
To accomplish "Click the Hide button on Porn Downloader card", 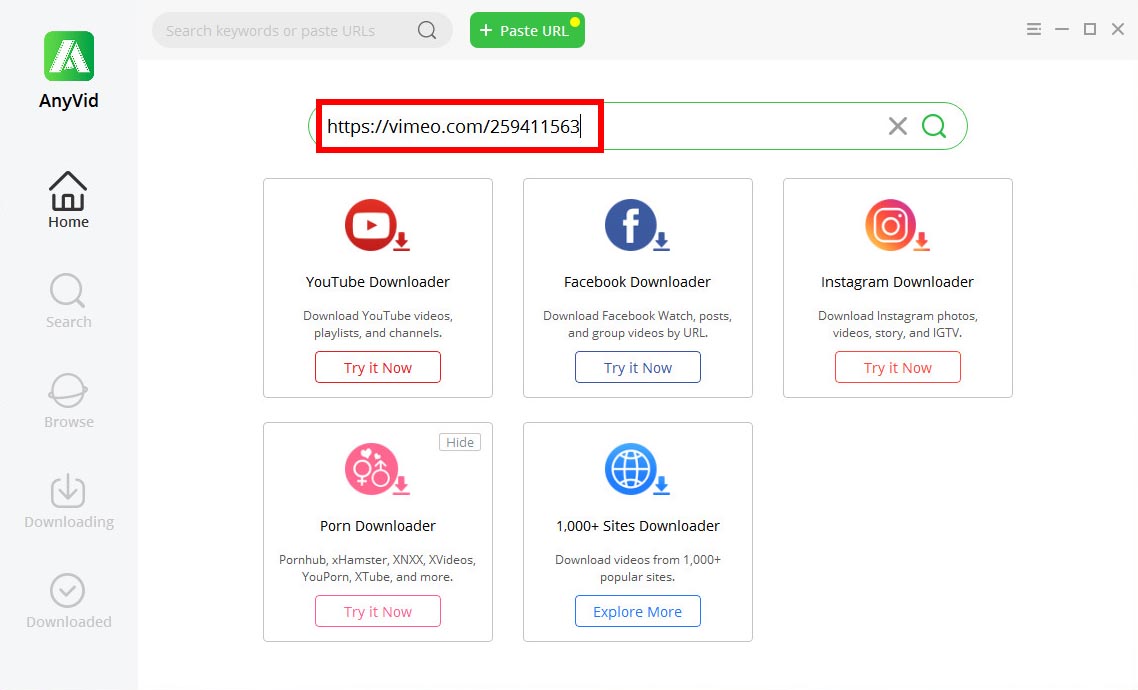I will 460,443.
